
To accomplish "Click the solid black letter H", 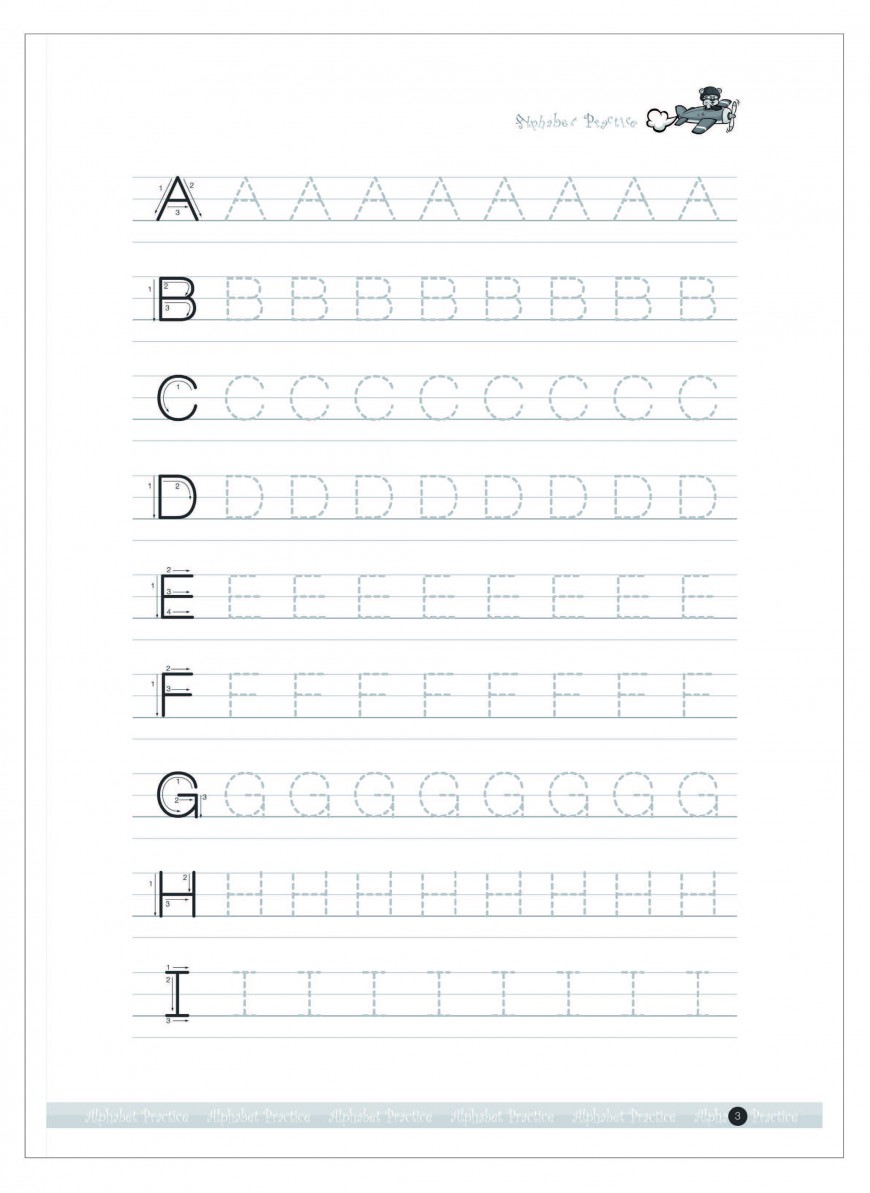I will (177, 893).
